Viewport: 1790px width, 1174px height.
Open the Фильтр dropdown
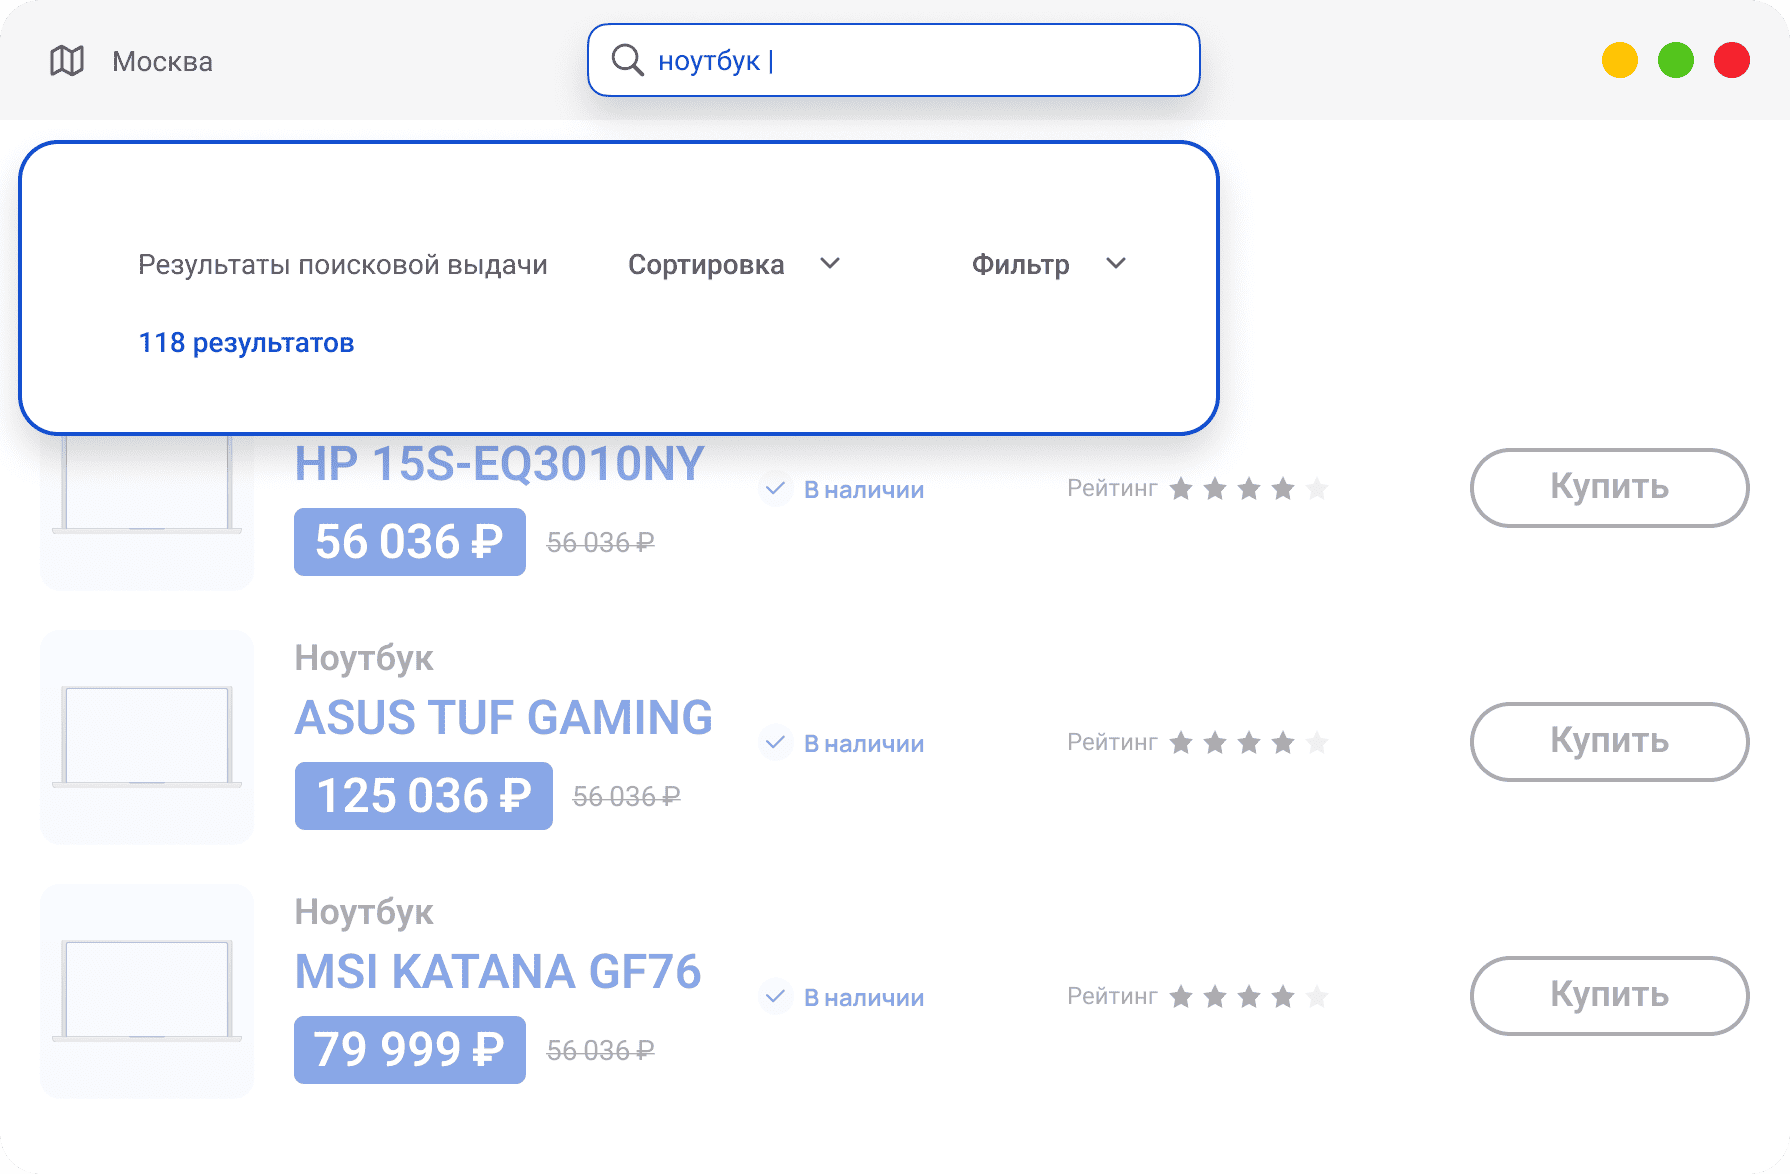click(1021, 265)
